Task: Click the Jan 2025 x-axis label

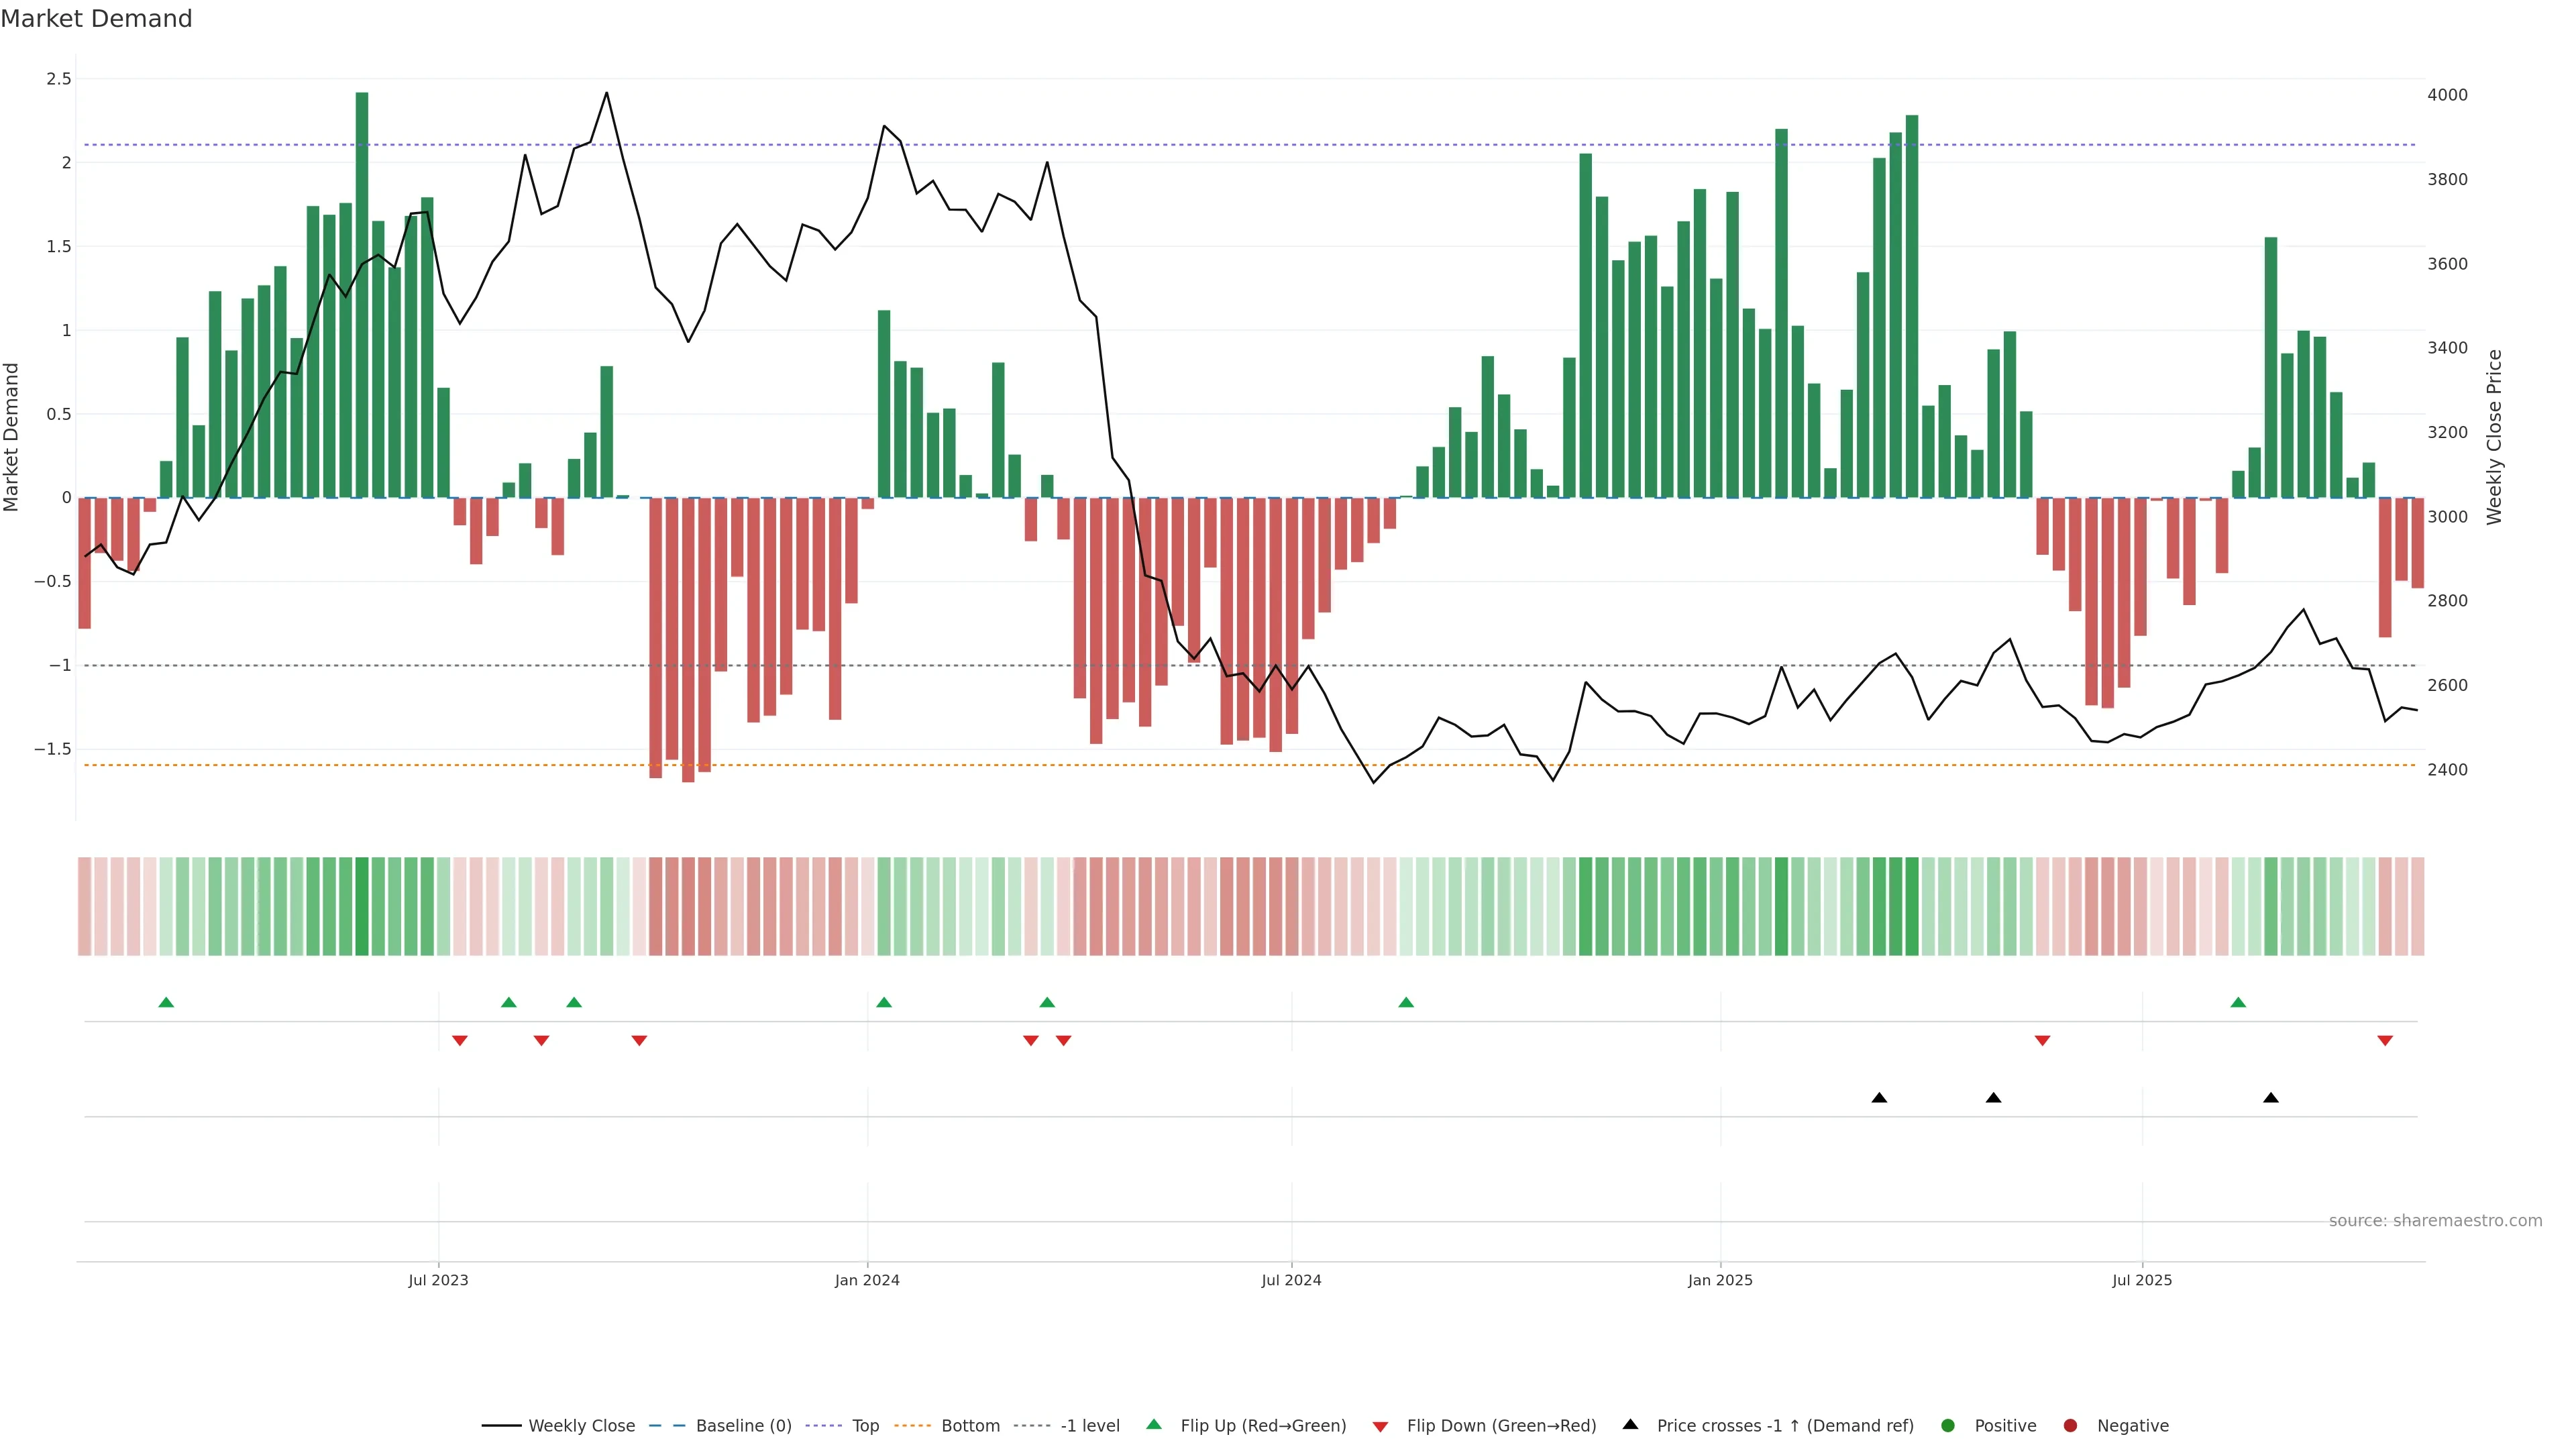Action: pyautogui.click(x=1720, y=1280)
